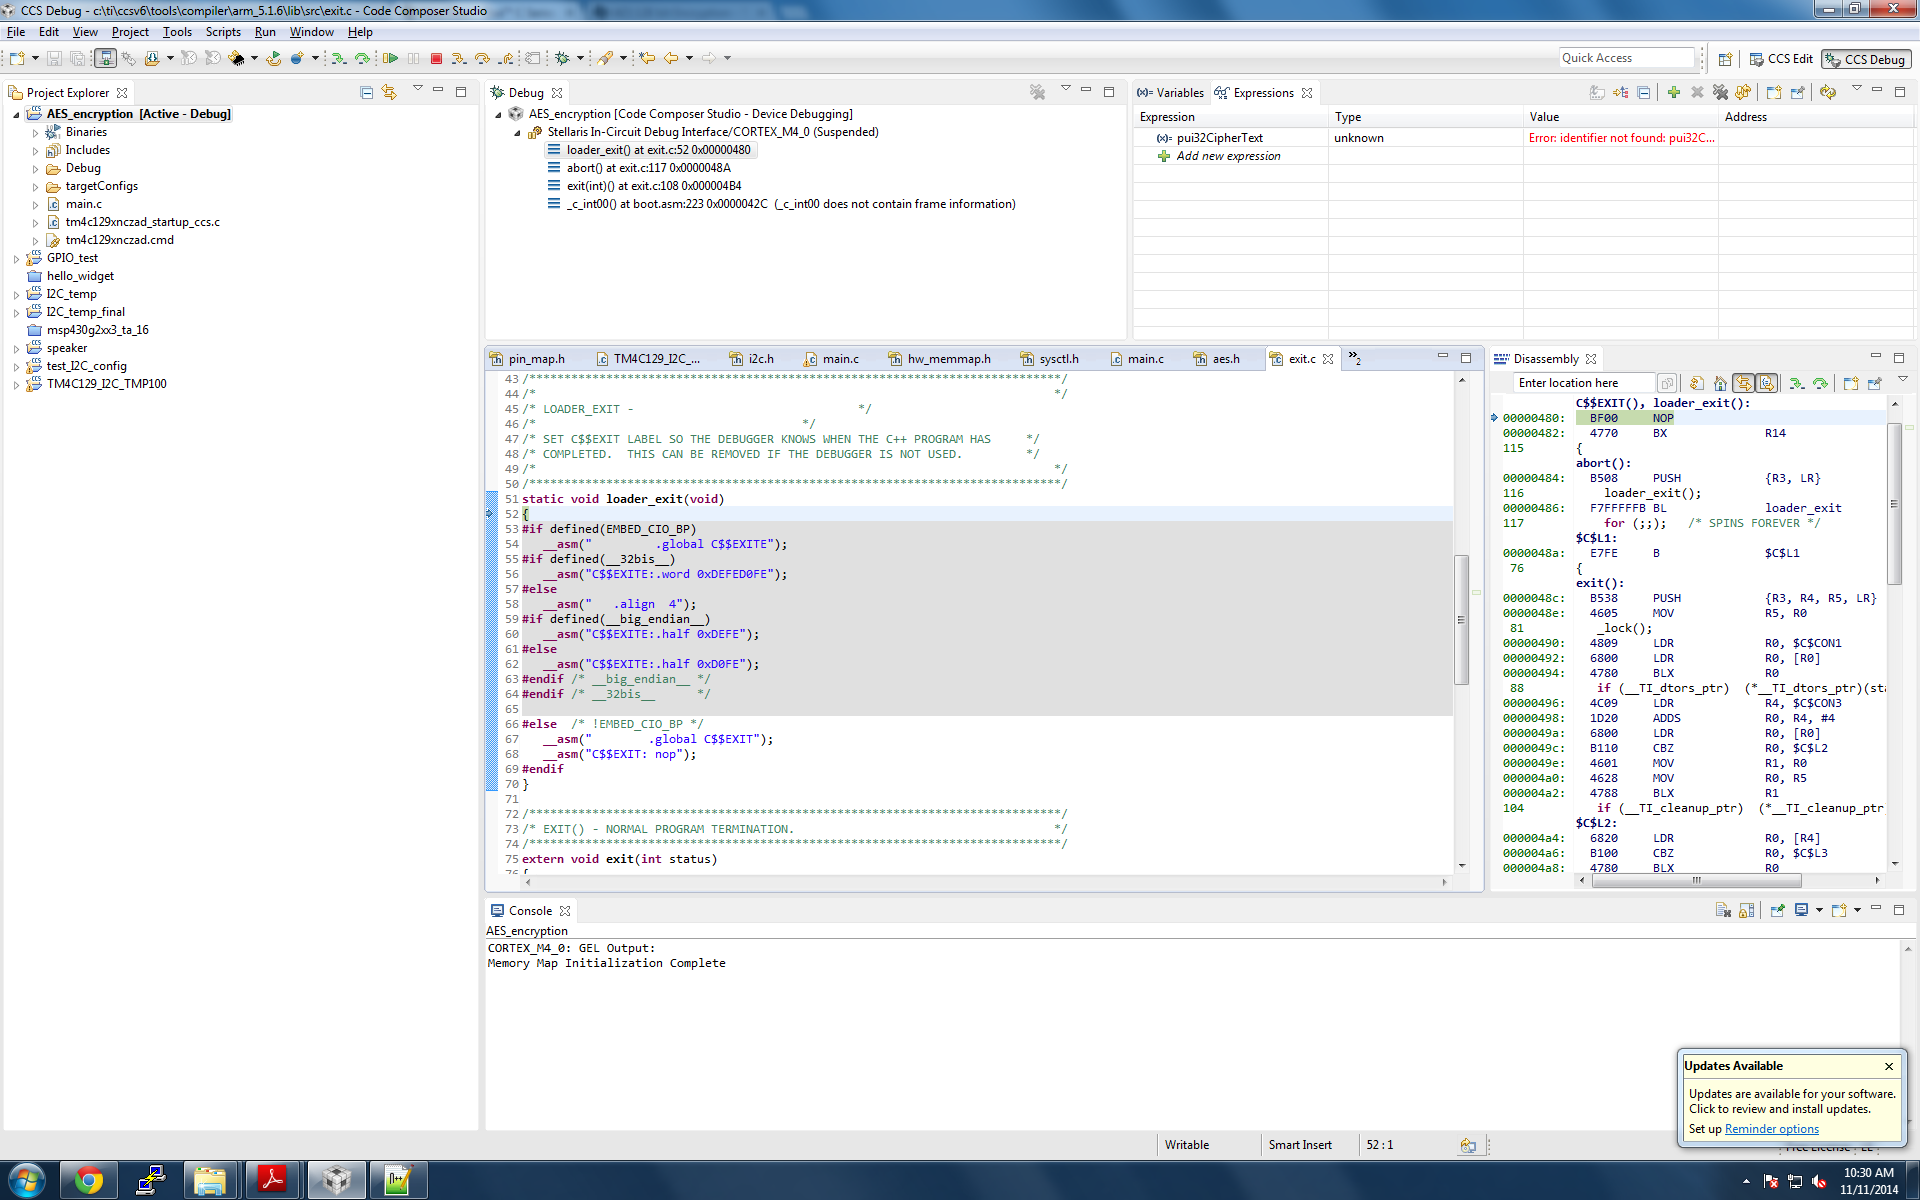Click the Back navigation arrow

pyautogui.click(x=671, y=59)
